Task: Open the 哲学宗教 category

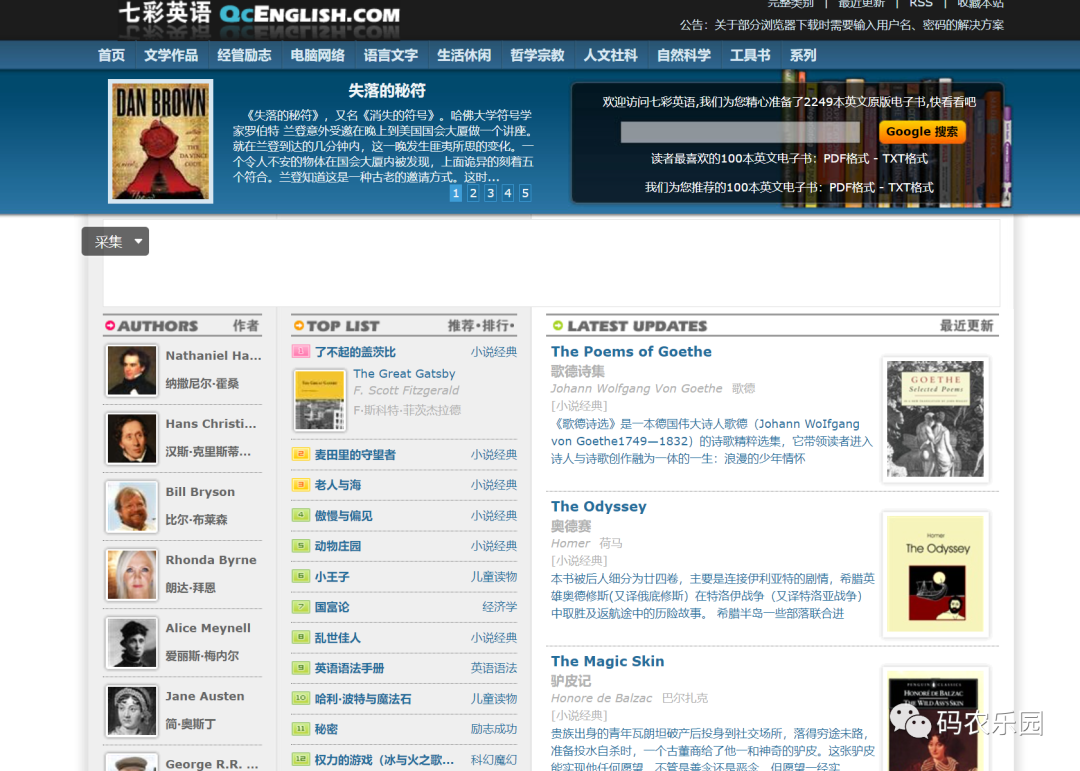Action: click(x=537, y=55)
